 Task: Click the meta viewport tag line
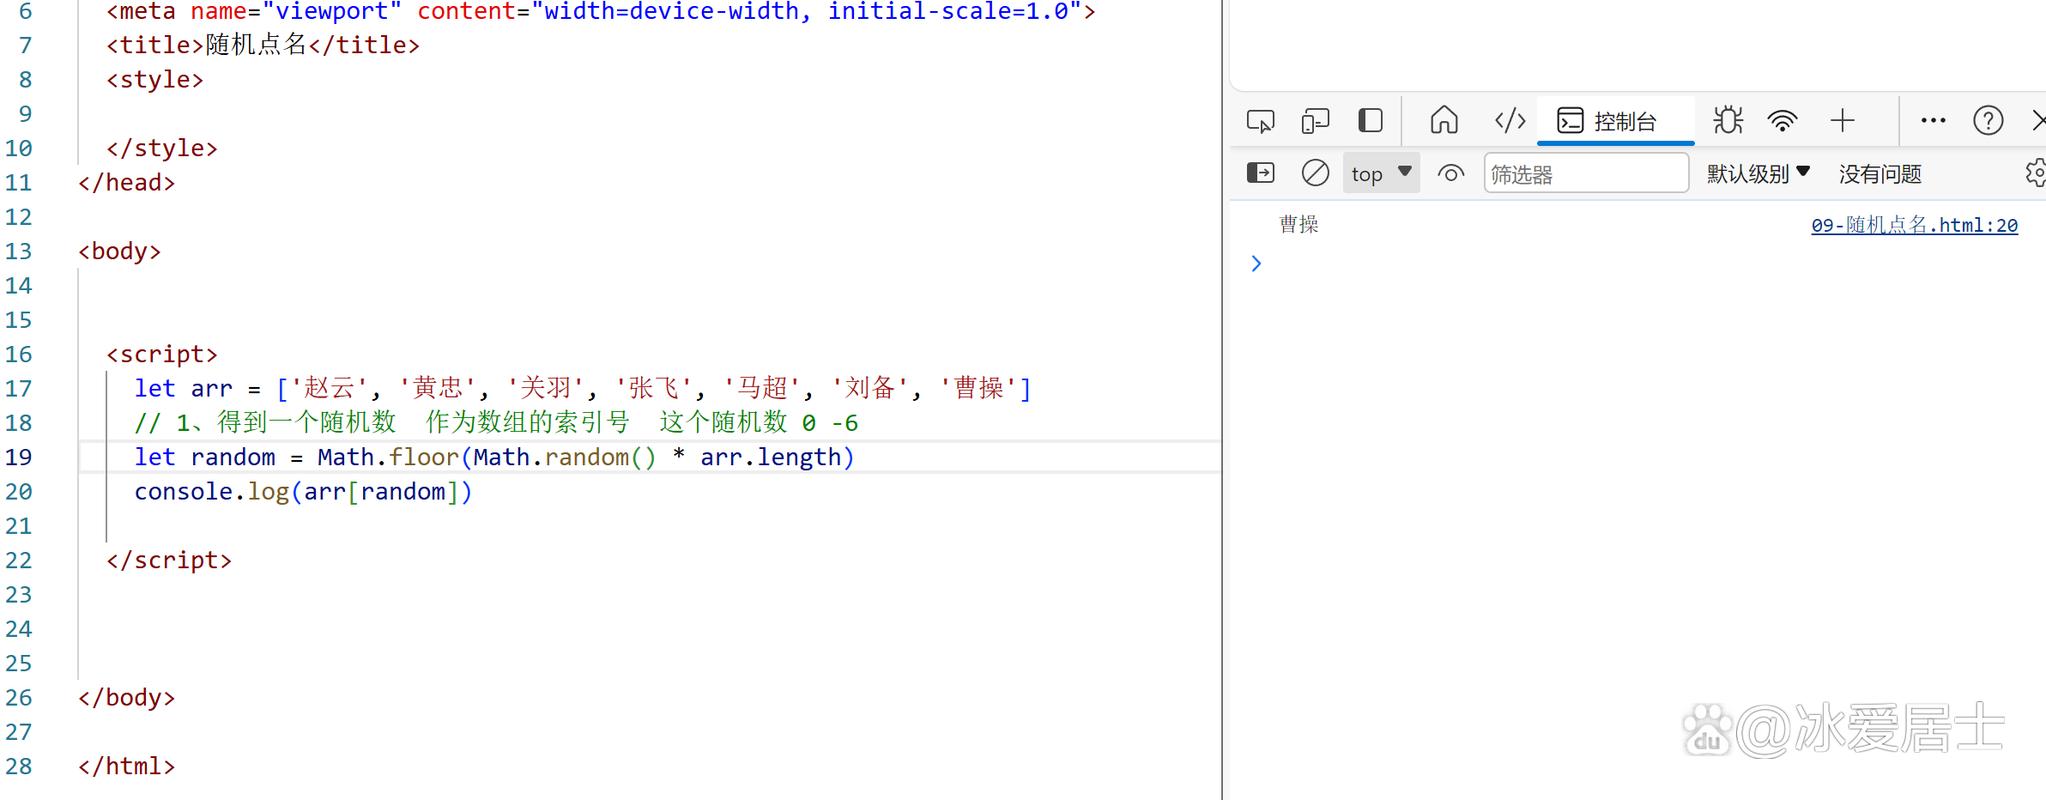601,12
